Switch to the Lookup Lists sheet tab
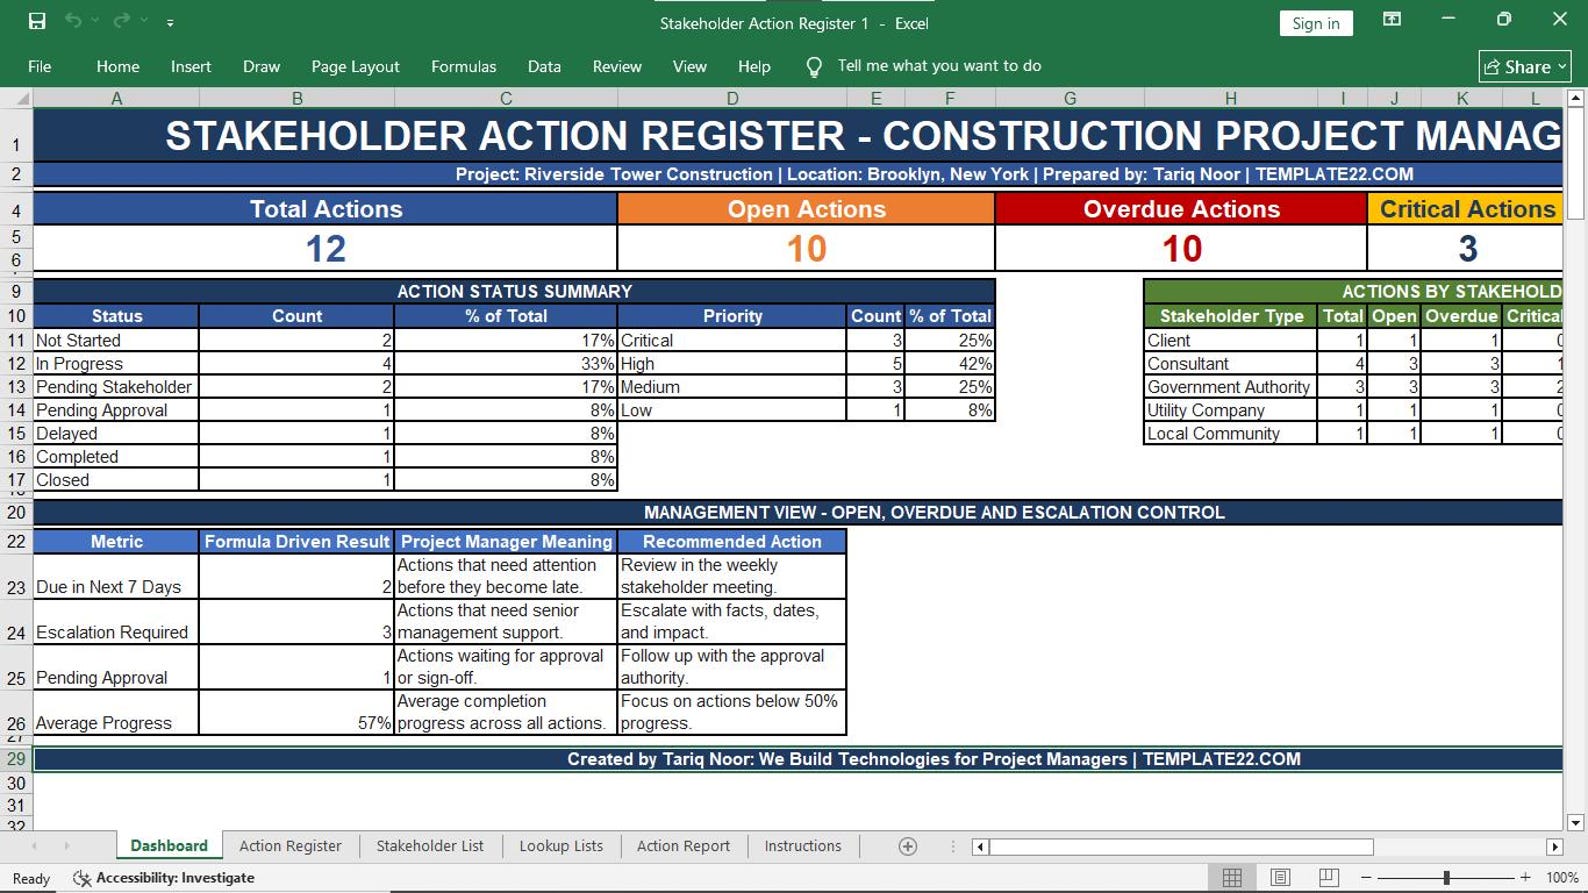 (561, 846)
